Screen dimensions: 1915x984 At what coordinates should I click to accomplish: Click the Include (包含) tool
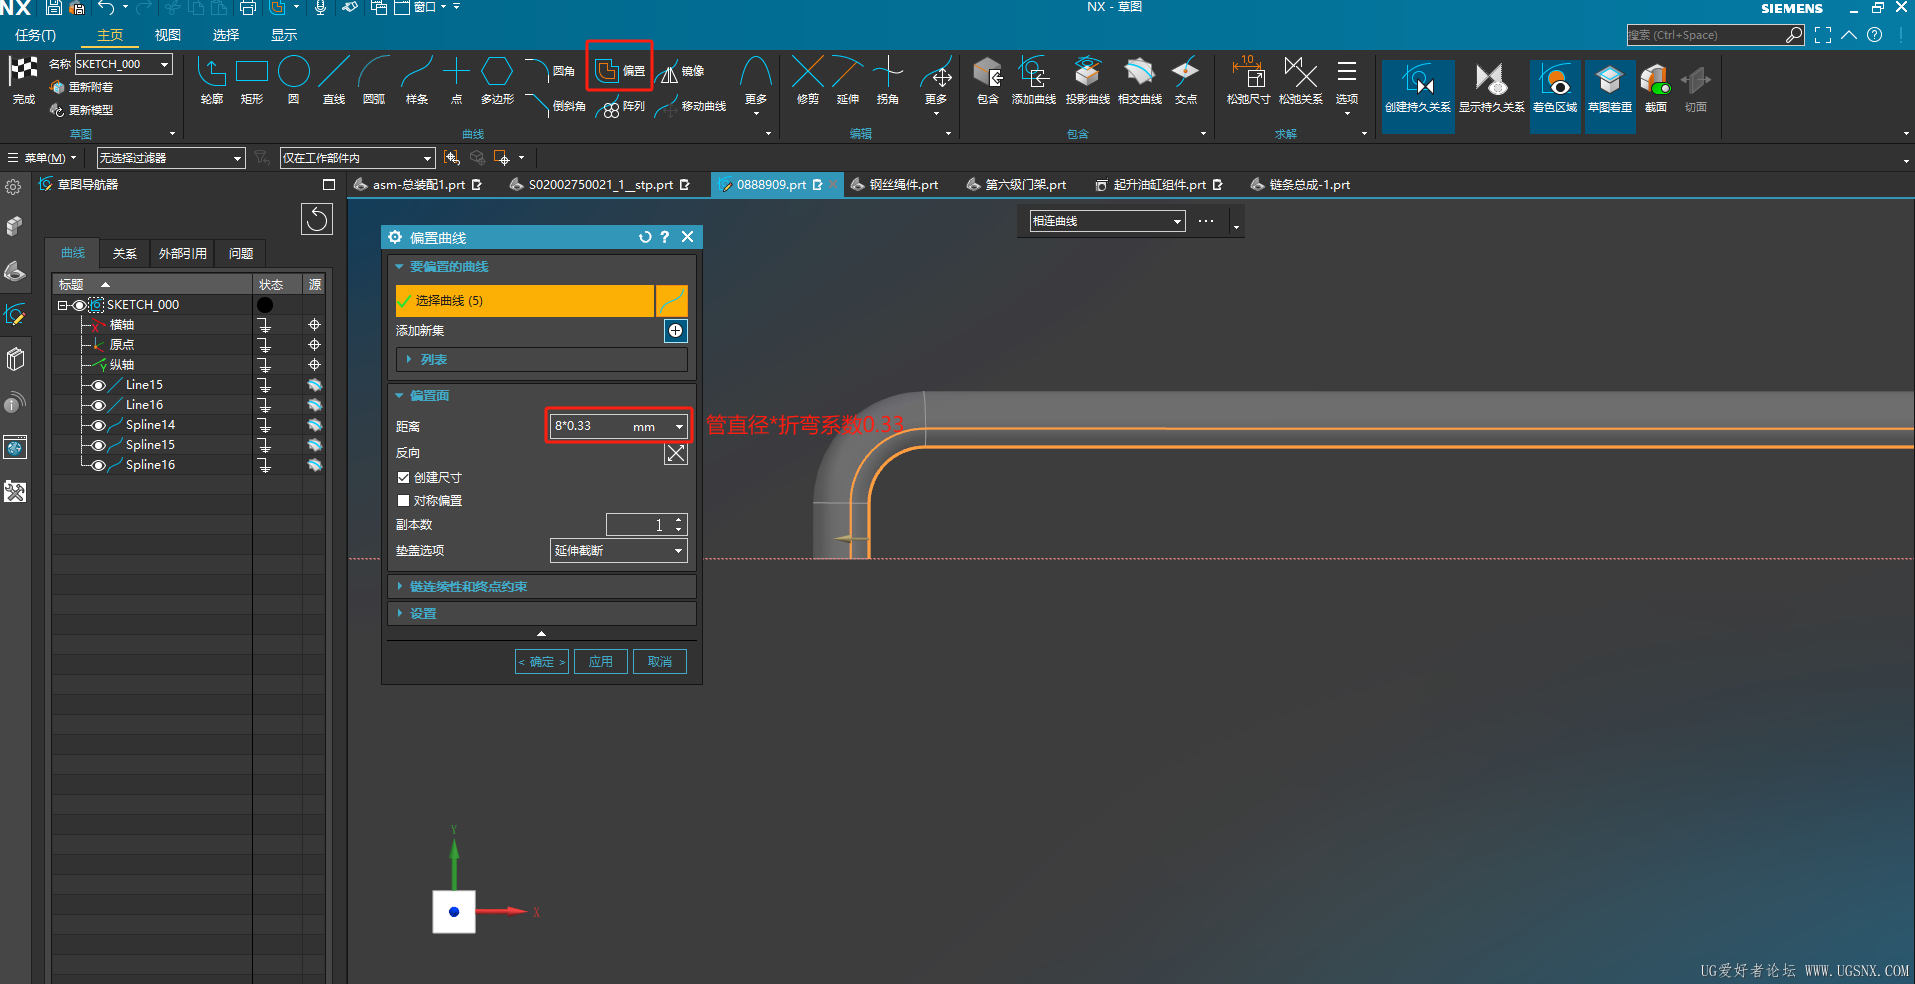[988, 81]
